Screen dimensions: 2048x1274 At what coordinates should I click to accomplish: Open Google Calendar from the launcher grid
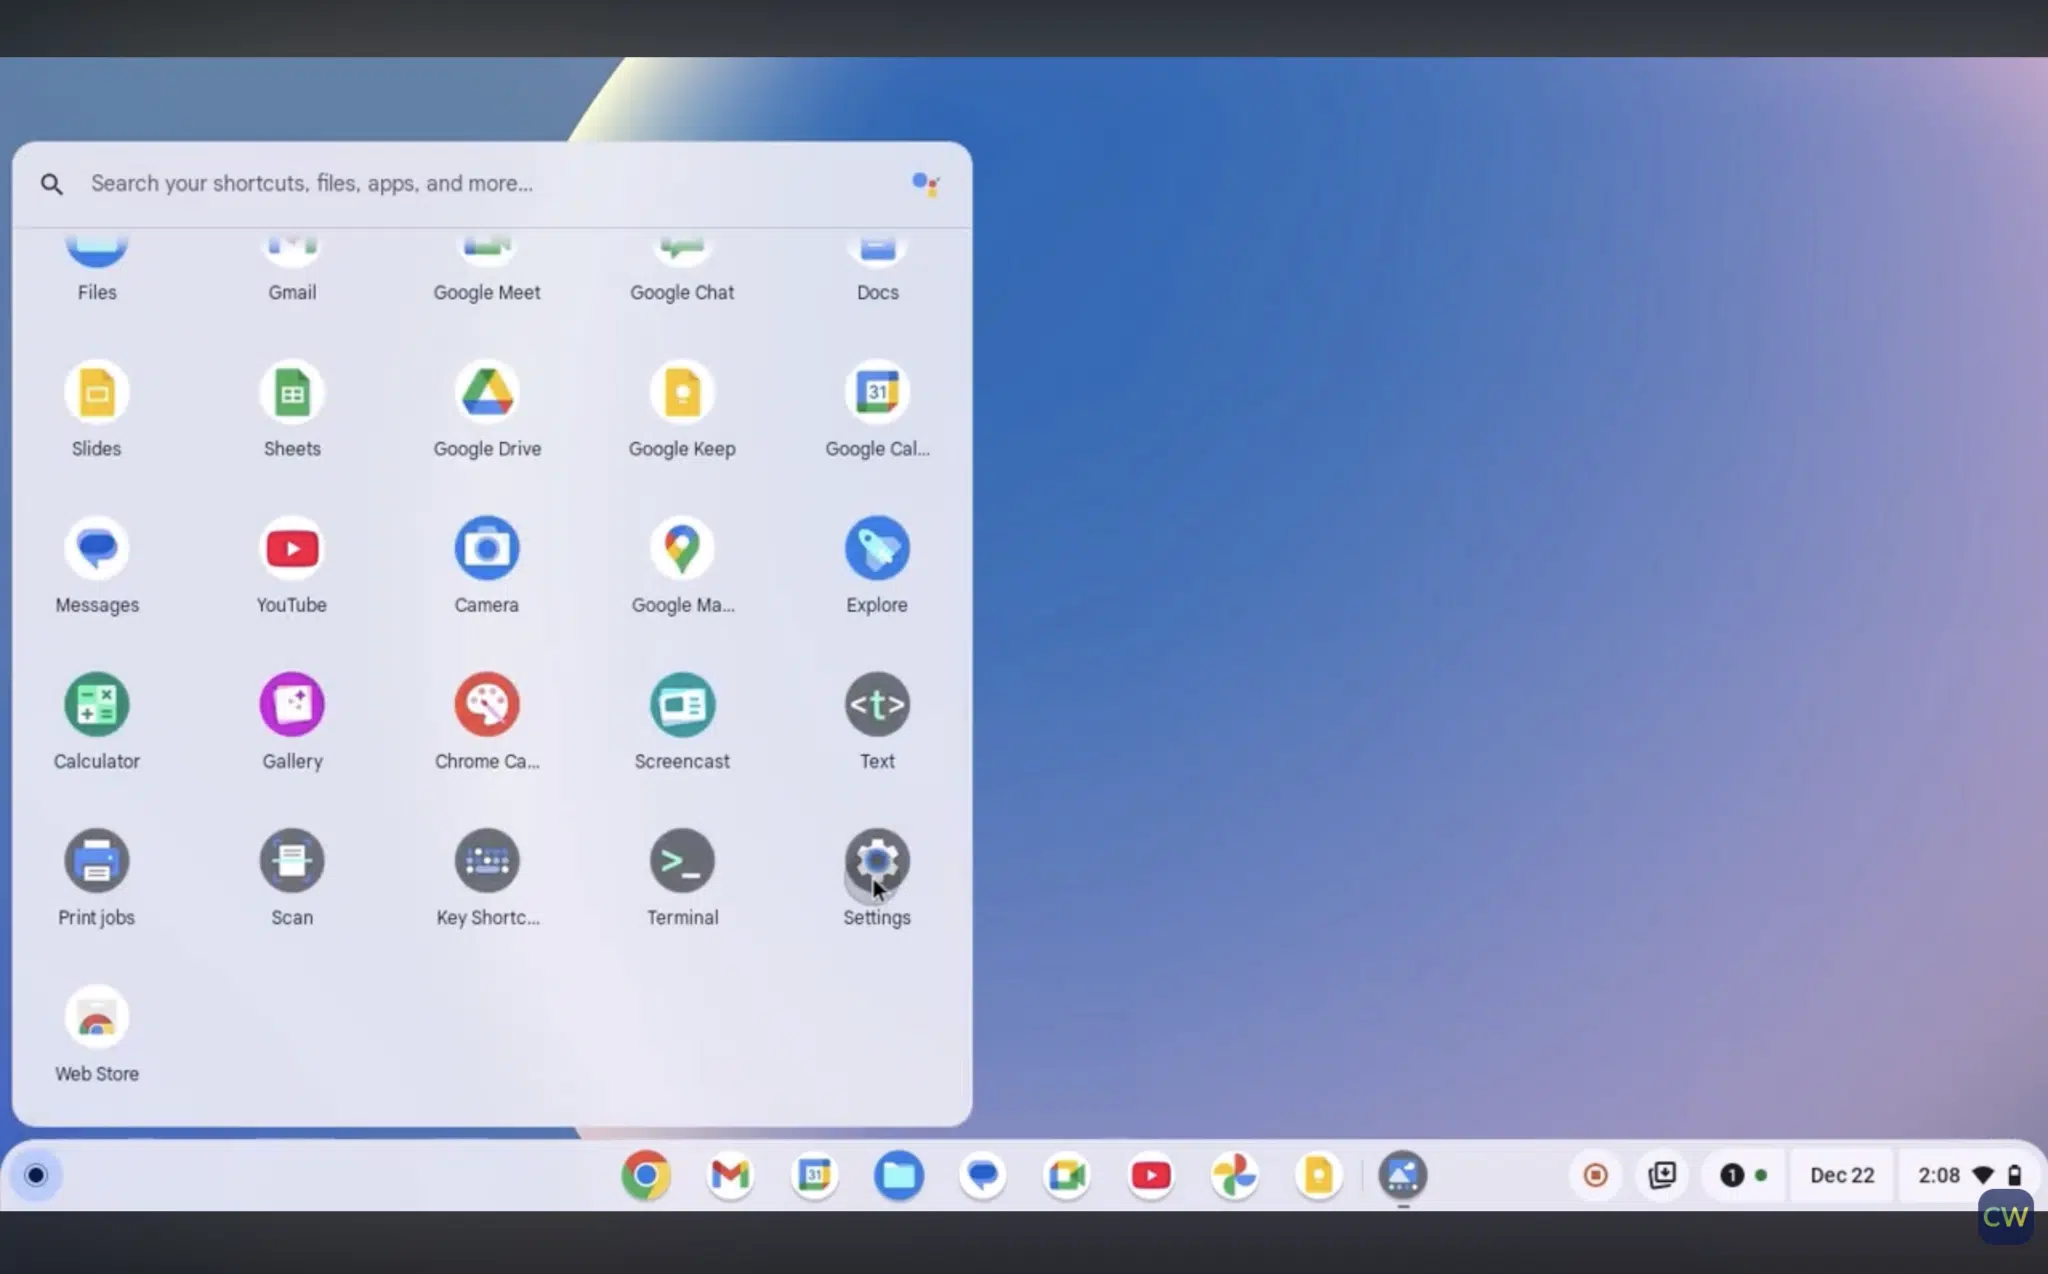[877, 408]
